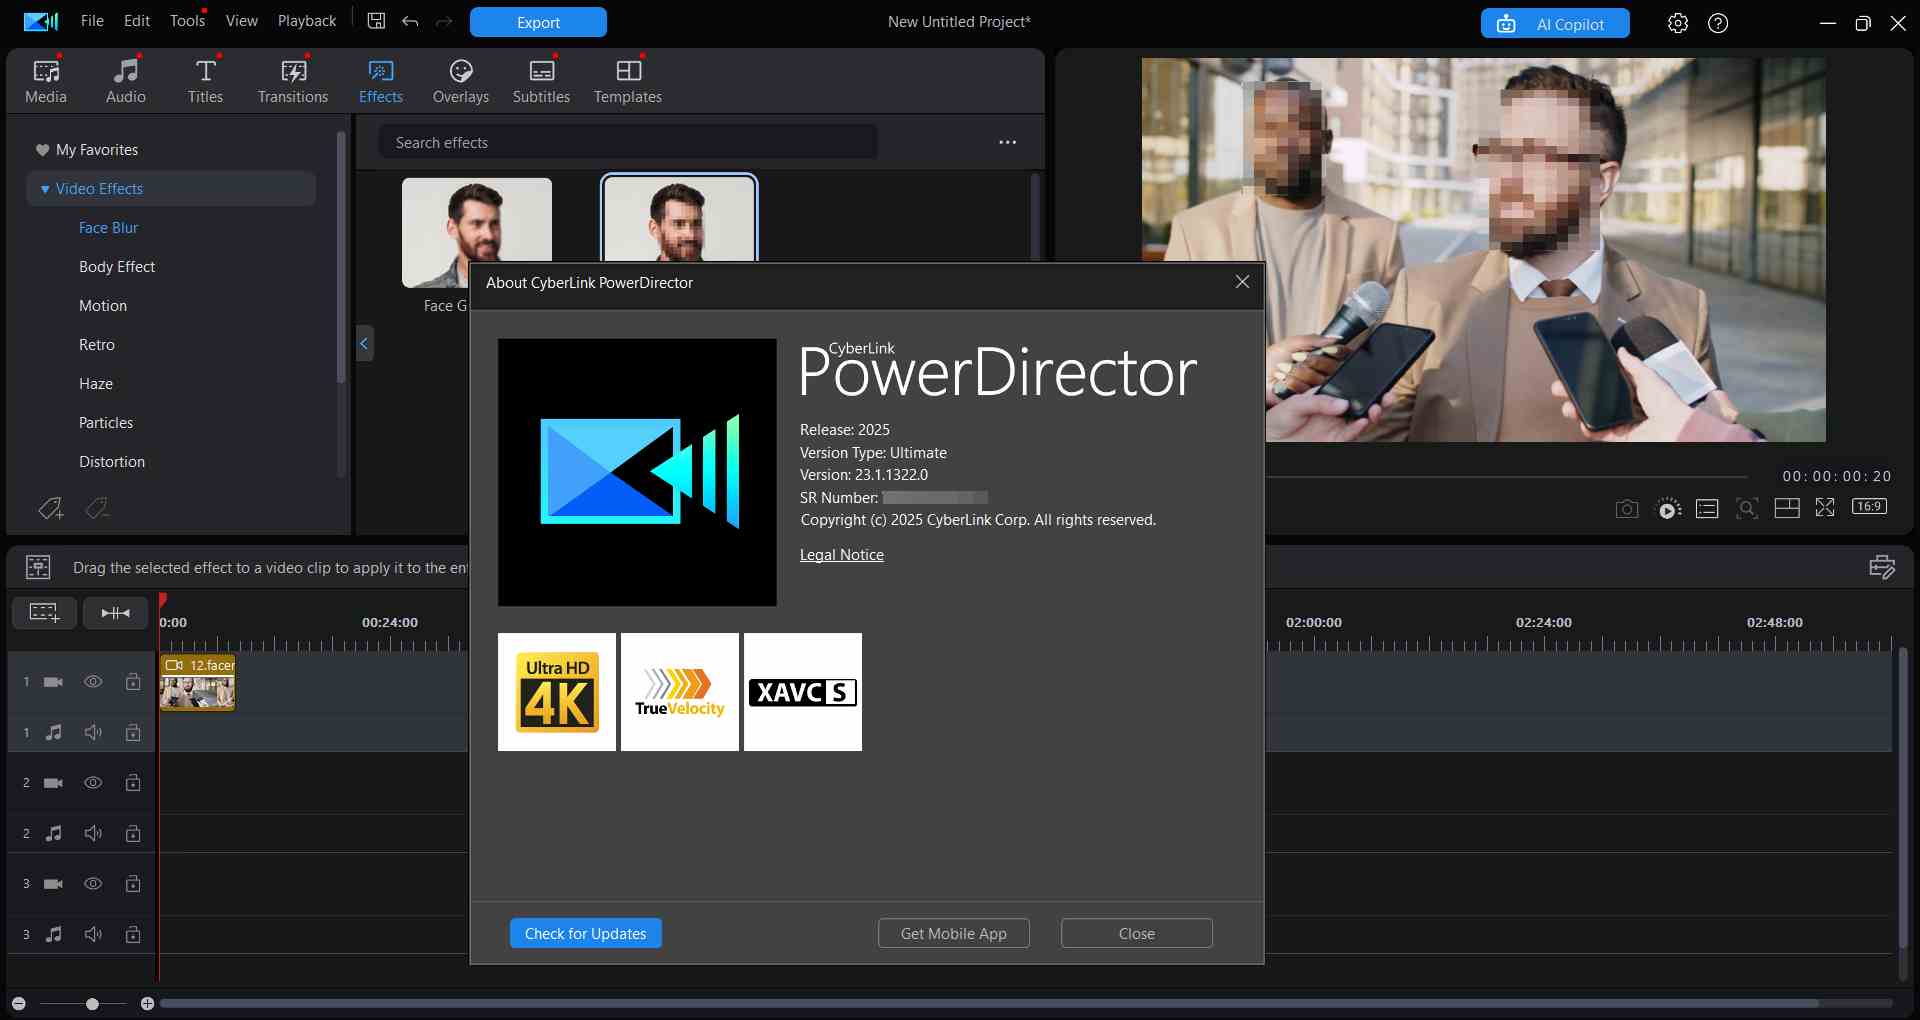Open the Transitions room tab
Screen dimensions: 1920x1020
pyautogui.click(x=293, y=82)
